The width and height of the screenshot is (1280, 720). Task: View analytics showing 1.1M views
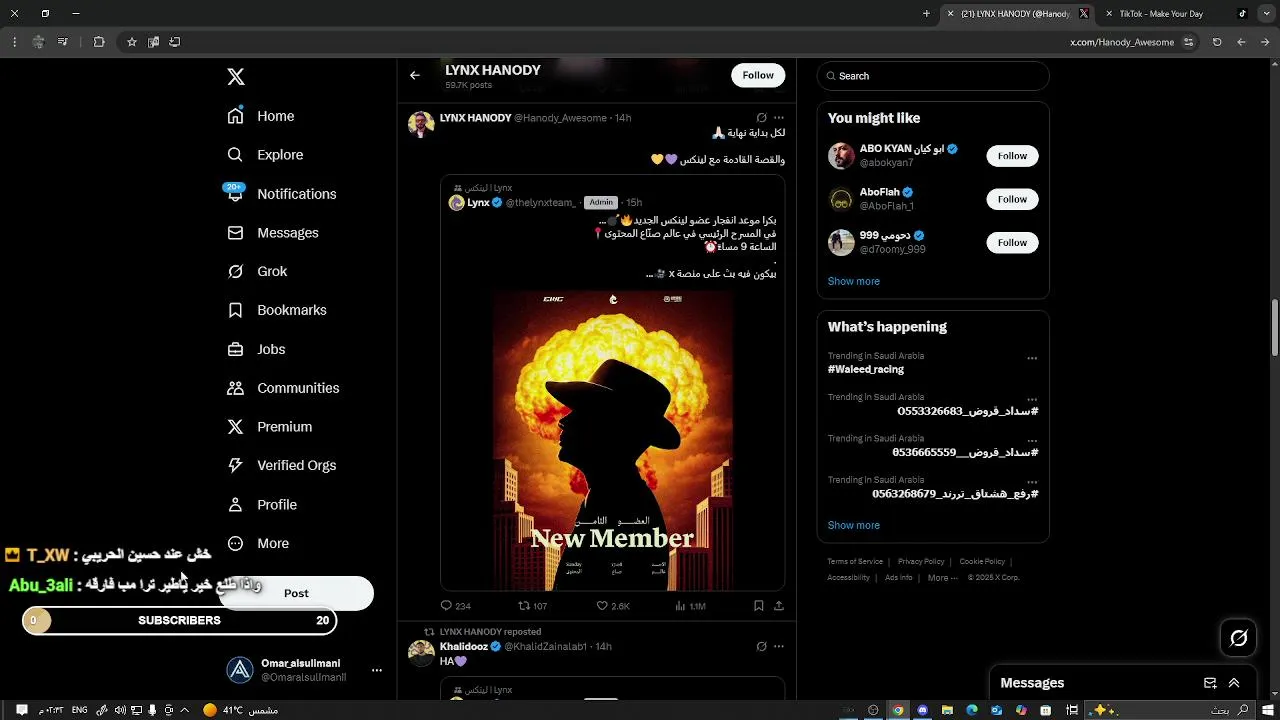tap(691, 606)
